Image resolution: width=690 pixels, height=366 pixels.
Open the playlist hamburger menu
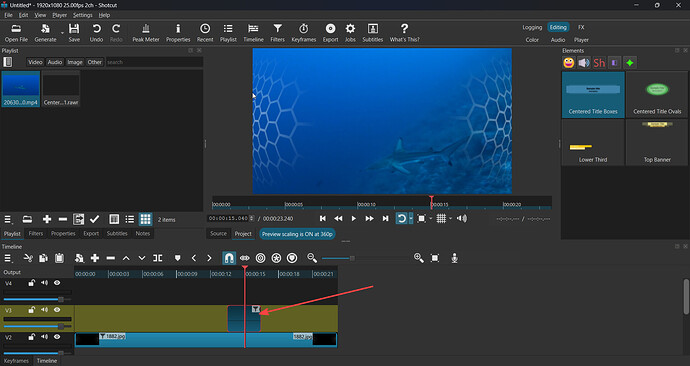pos(8,219)
